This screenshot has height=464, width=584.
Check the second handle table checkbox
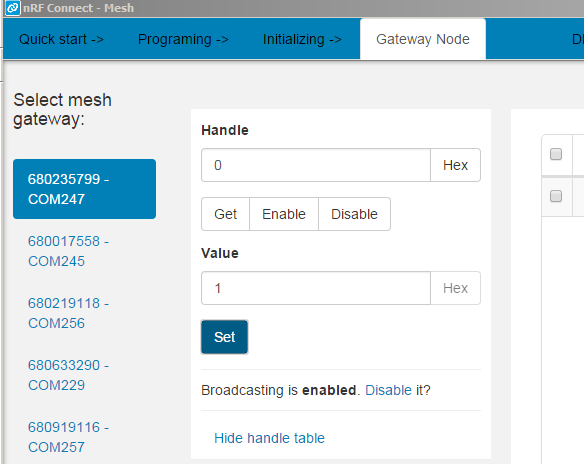click(556, 196)
